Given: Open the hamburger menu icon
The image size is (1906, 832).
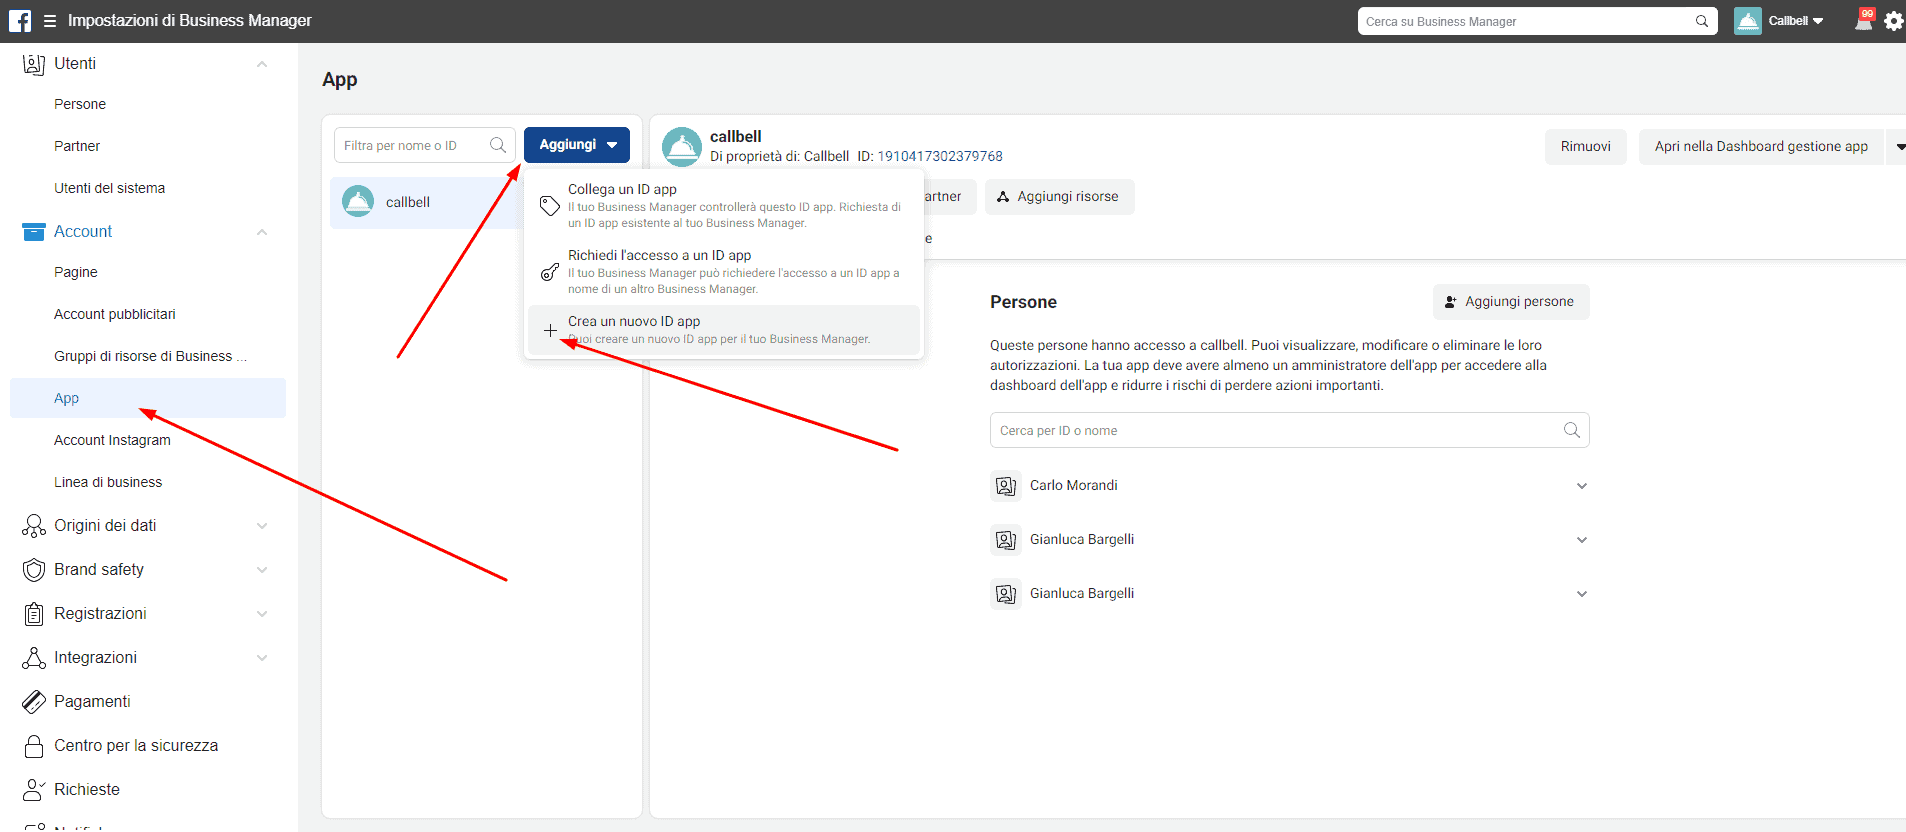Looking at the screenshot, I should (50, 21).
